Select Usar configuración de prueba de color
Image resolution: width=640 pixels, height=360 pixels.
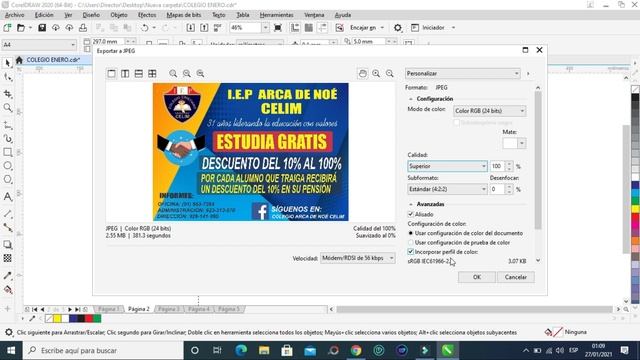point(411,242)
